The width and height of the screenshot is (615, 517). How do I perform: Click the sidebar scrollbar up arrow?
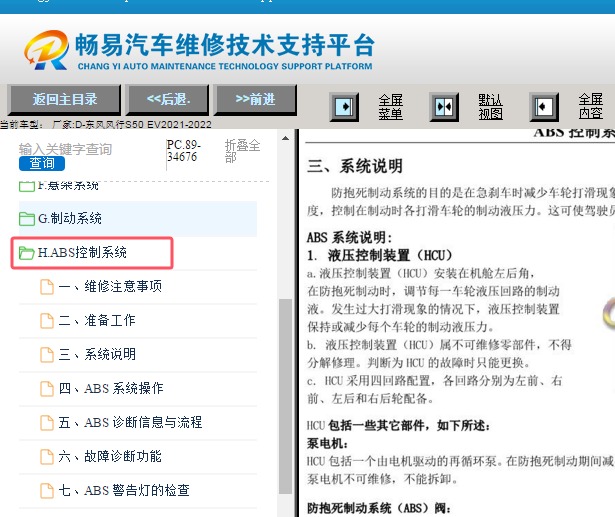tap(285, 138)
